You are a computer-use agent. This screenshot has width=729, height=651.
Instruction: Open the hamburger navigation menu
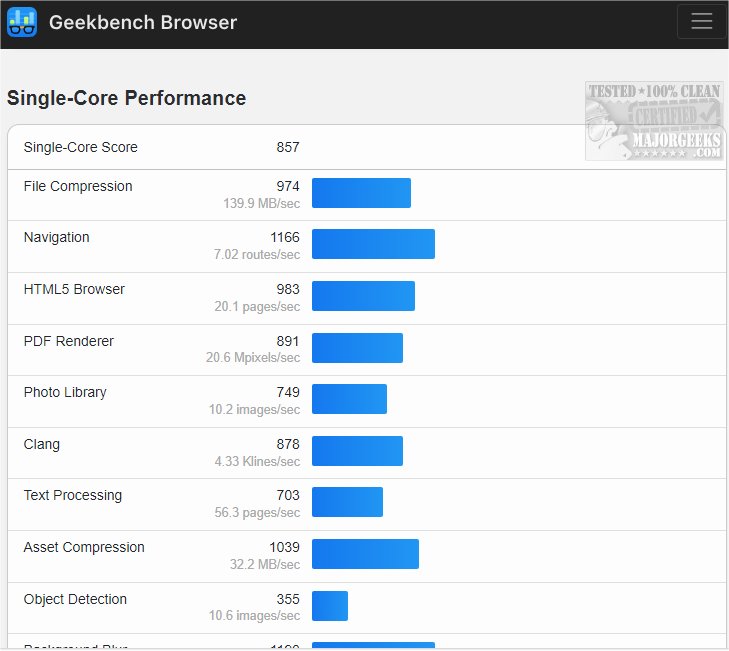(701, 22)
